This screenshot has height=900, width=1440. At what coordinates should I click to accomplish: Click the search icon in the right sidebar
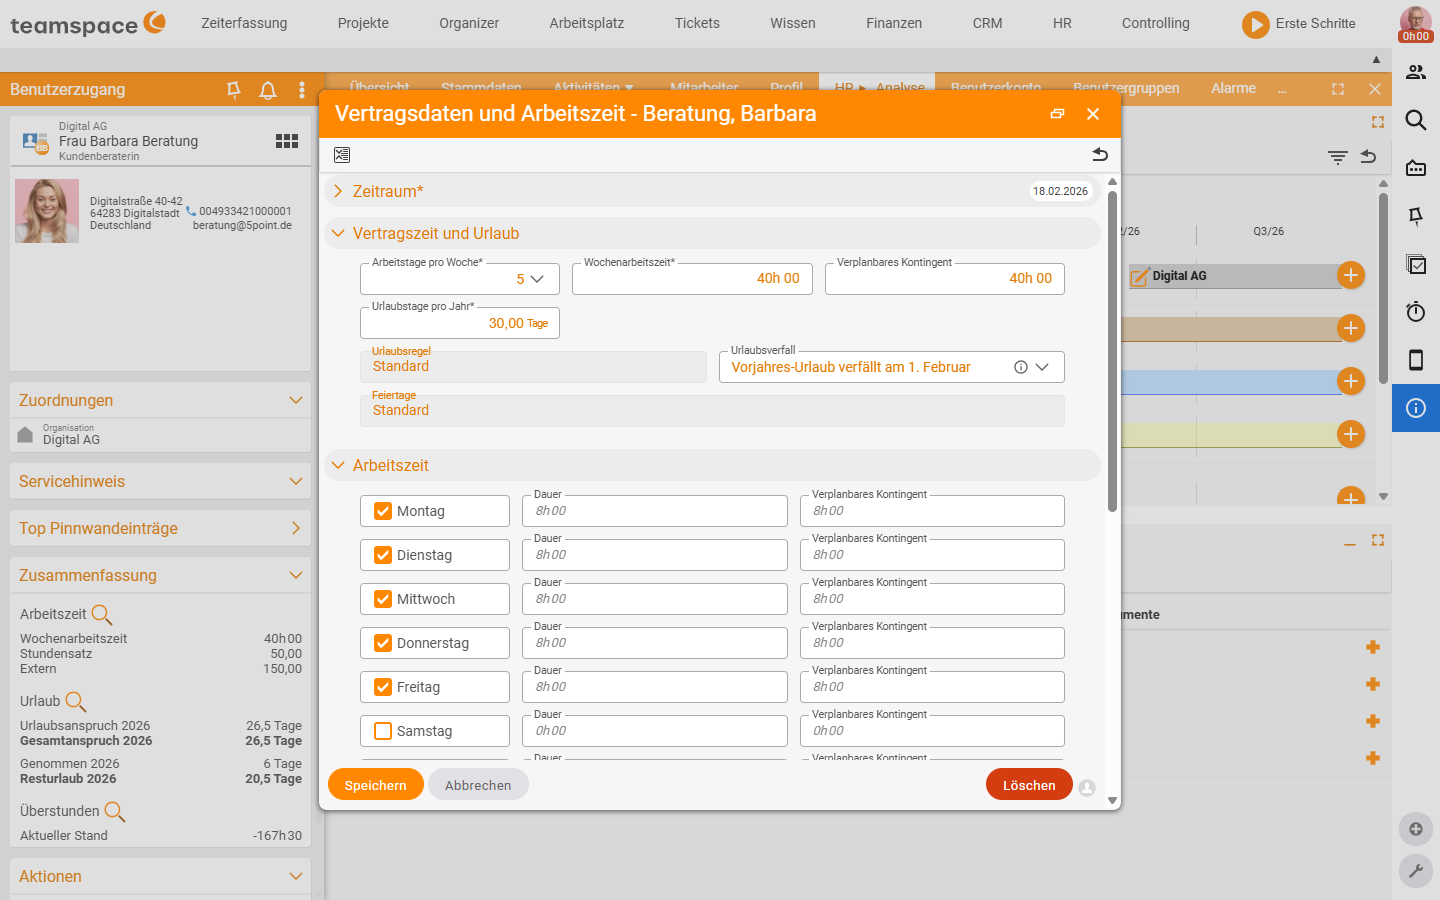tap(1416, 120)
